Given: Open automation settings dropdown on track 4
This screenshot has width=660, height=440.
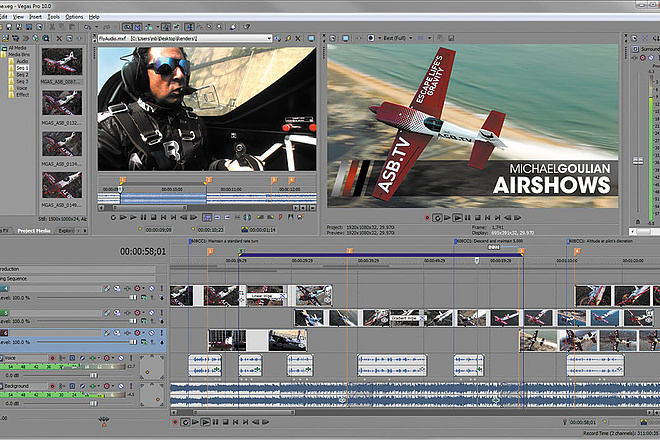Looking at the screenshot, I should [x=143, y=288].
